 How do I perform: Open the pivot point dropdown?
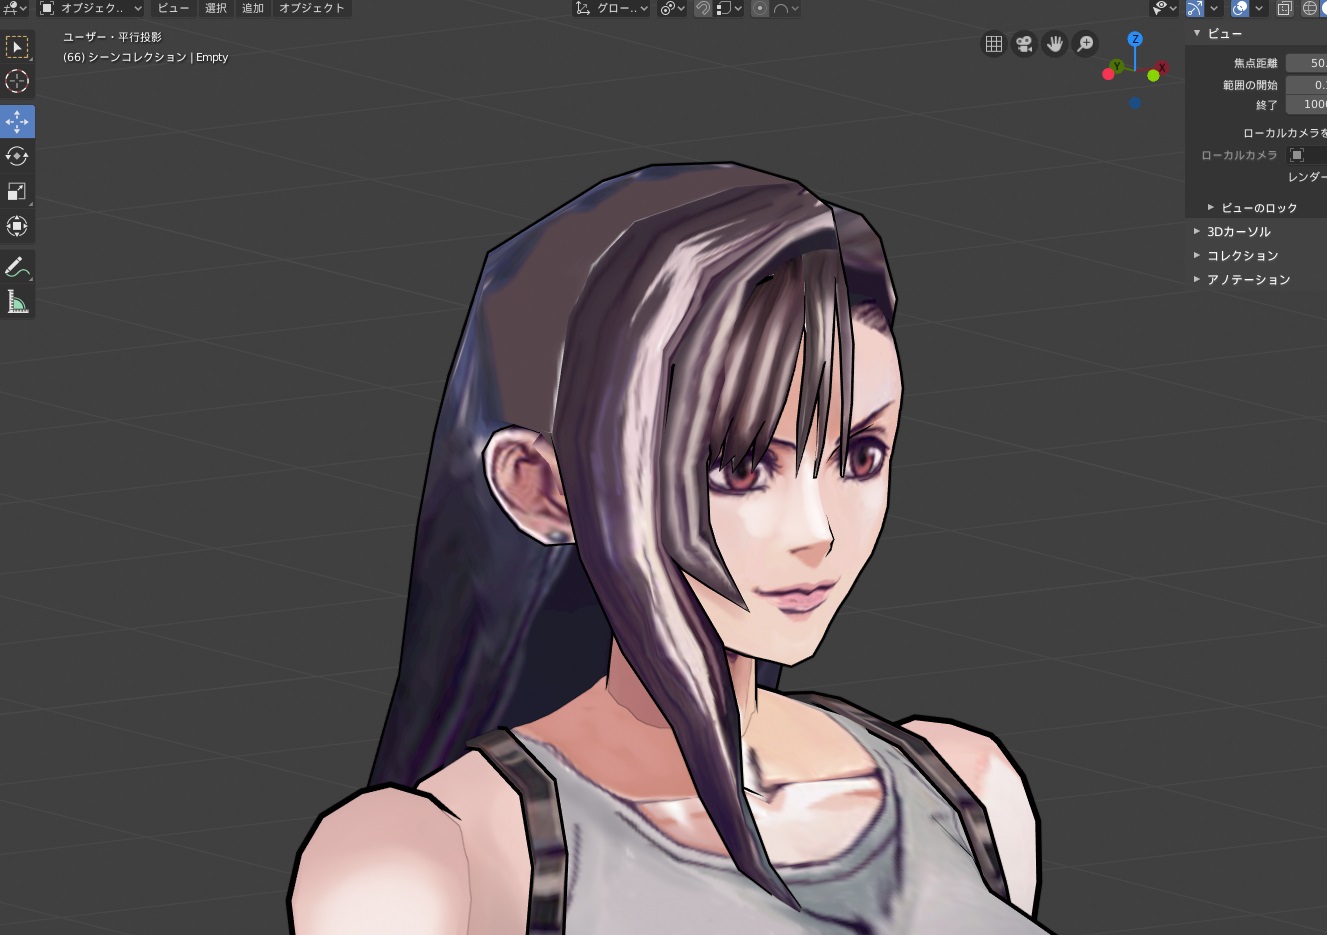[672, 8]
